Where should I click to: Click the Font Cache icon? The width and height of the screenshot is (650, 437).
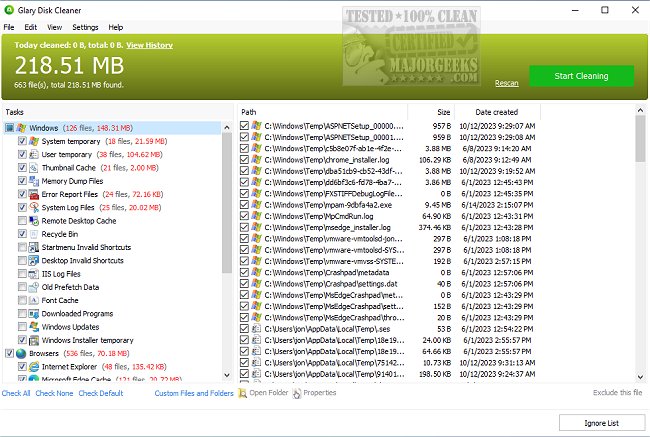pyautogui.click(x=34, y=300)
